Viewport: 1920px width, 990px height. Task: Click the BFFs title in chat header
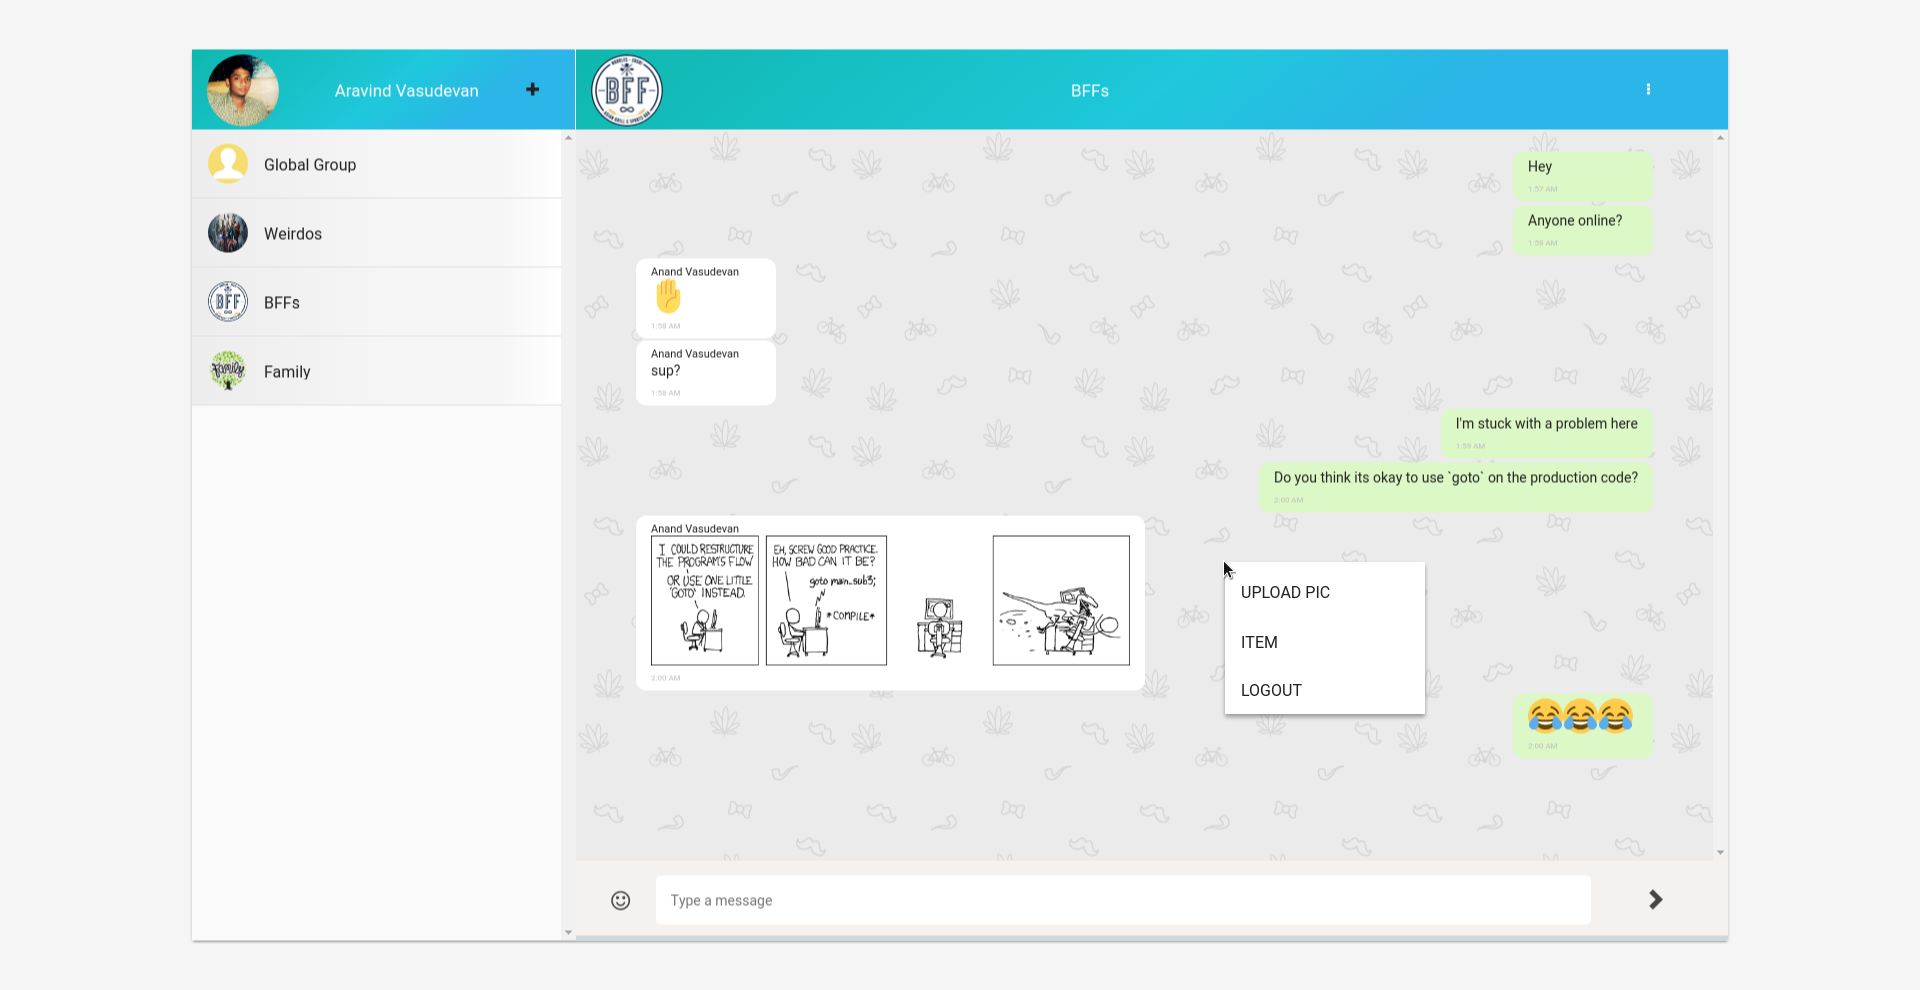1090,91
